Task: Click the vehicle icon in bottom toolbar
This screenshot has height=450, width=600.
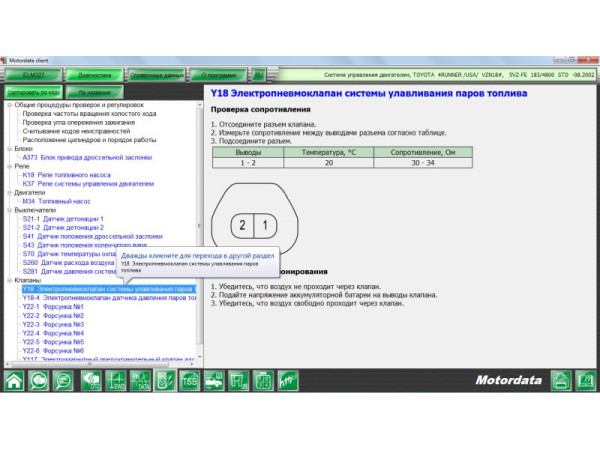Action: click(214, 381)
